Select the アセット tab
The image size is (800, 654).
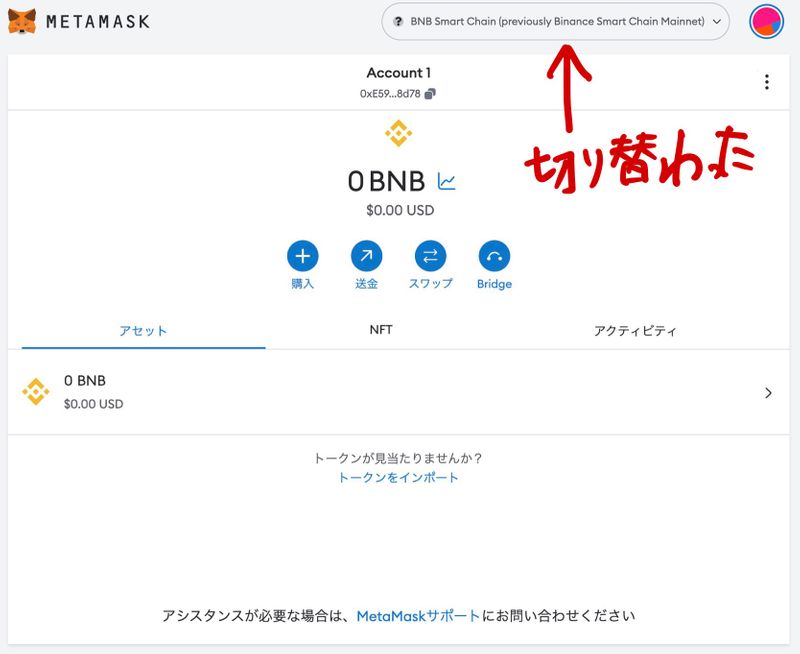pyautogui.click(x=143, y=330)
